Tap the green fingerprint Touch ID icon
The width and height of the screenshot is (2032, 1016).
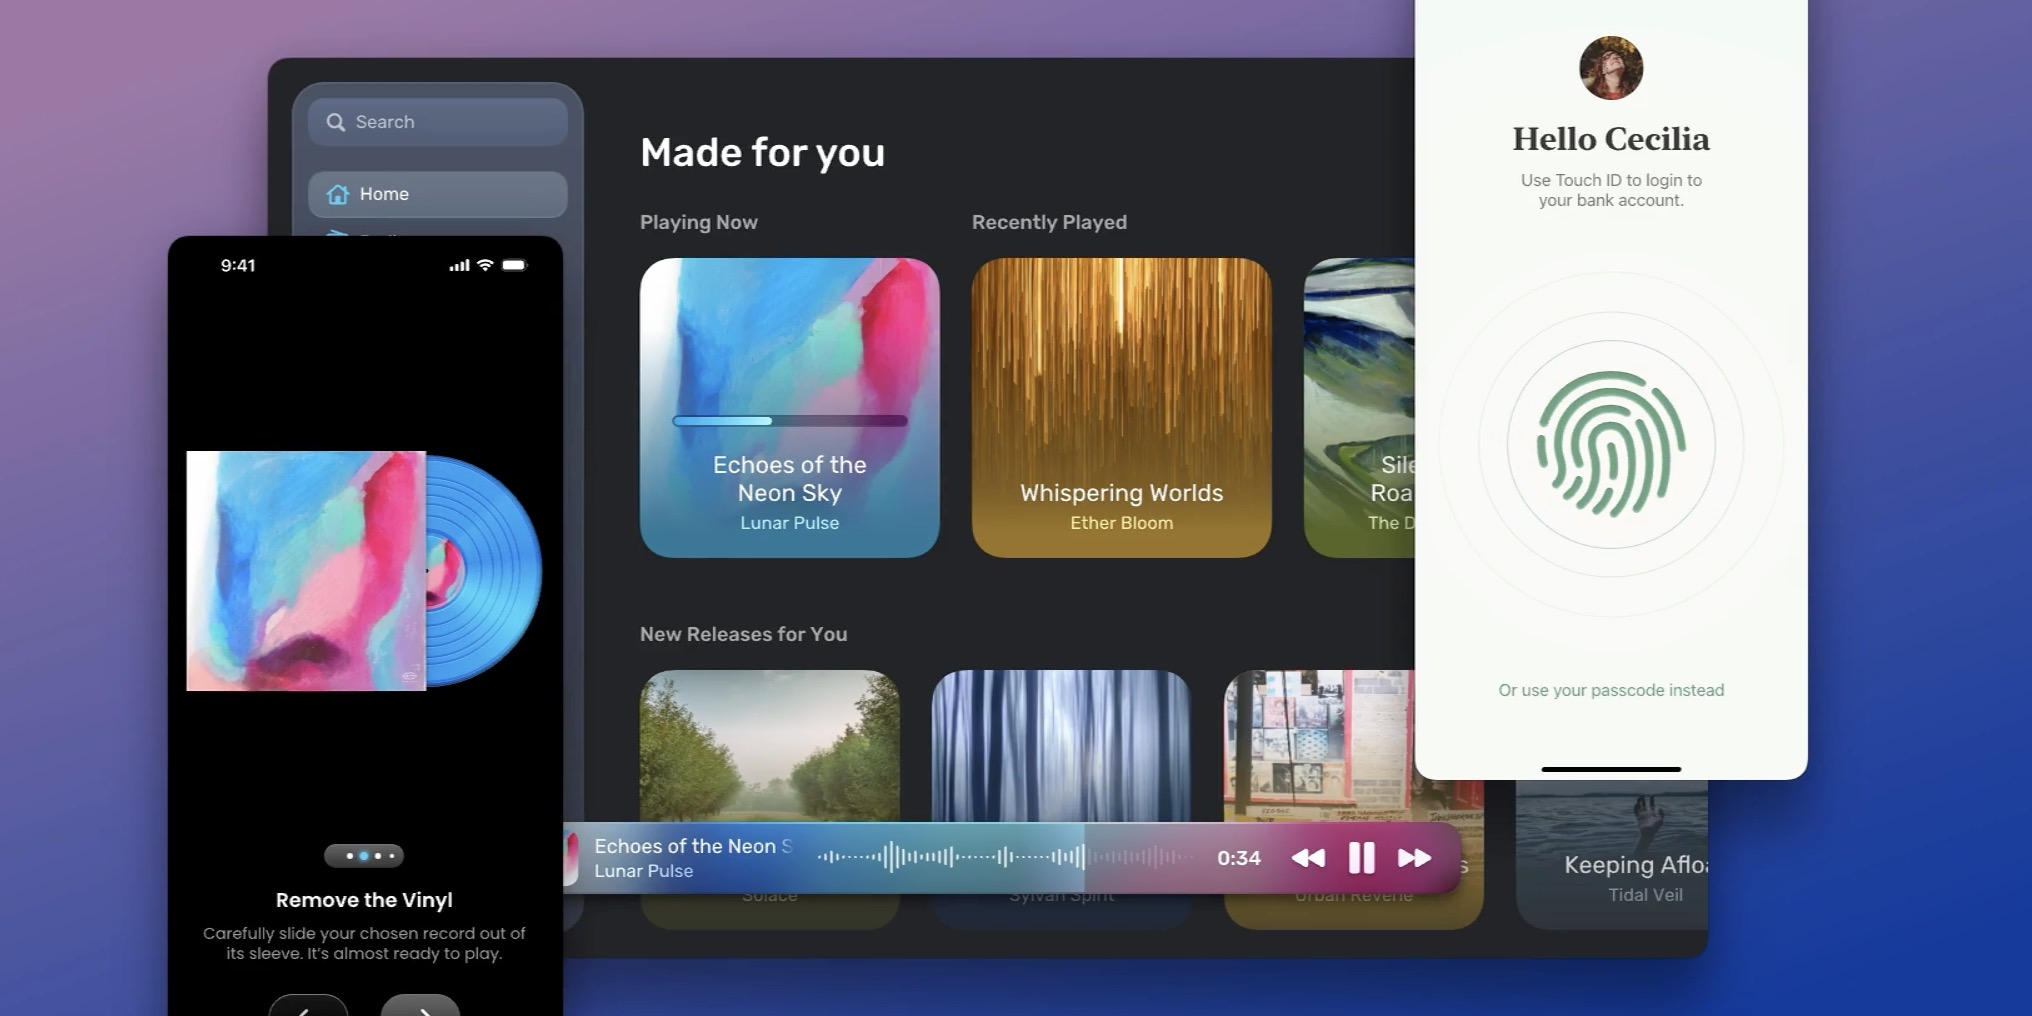click(x=1610, y=444)
